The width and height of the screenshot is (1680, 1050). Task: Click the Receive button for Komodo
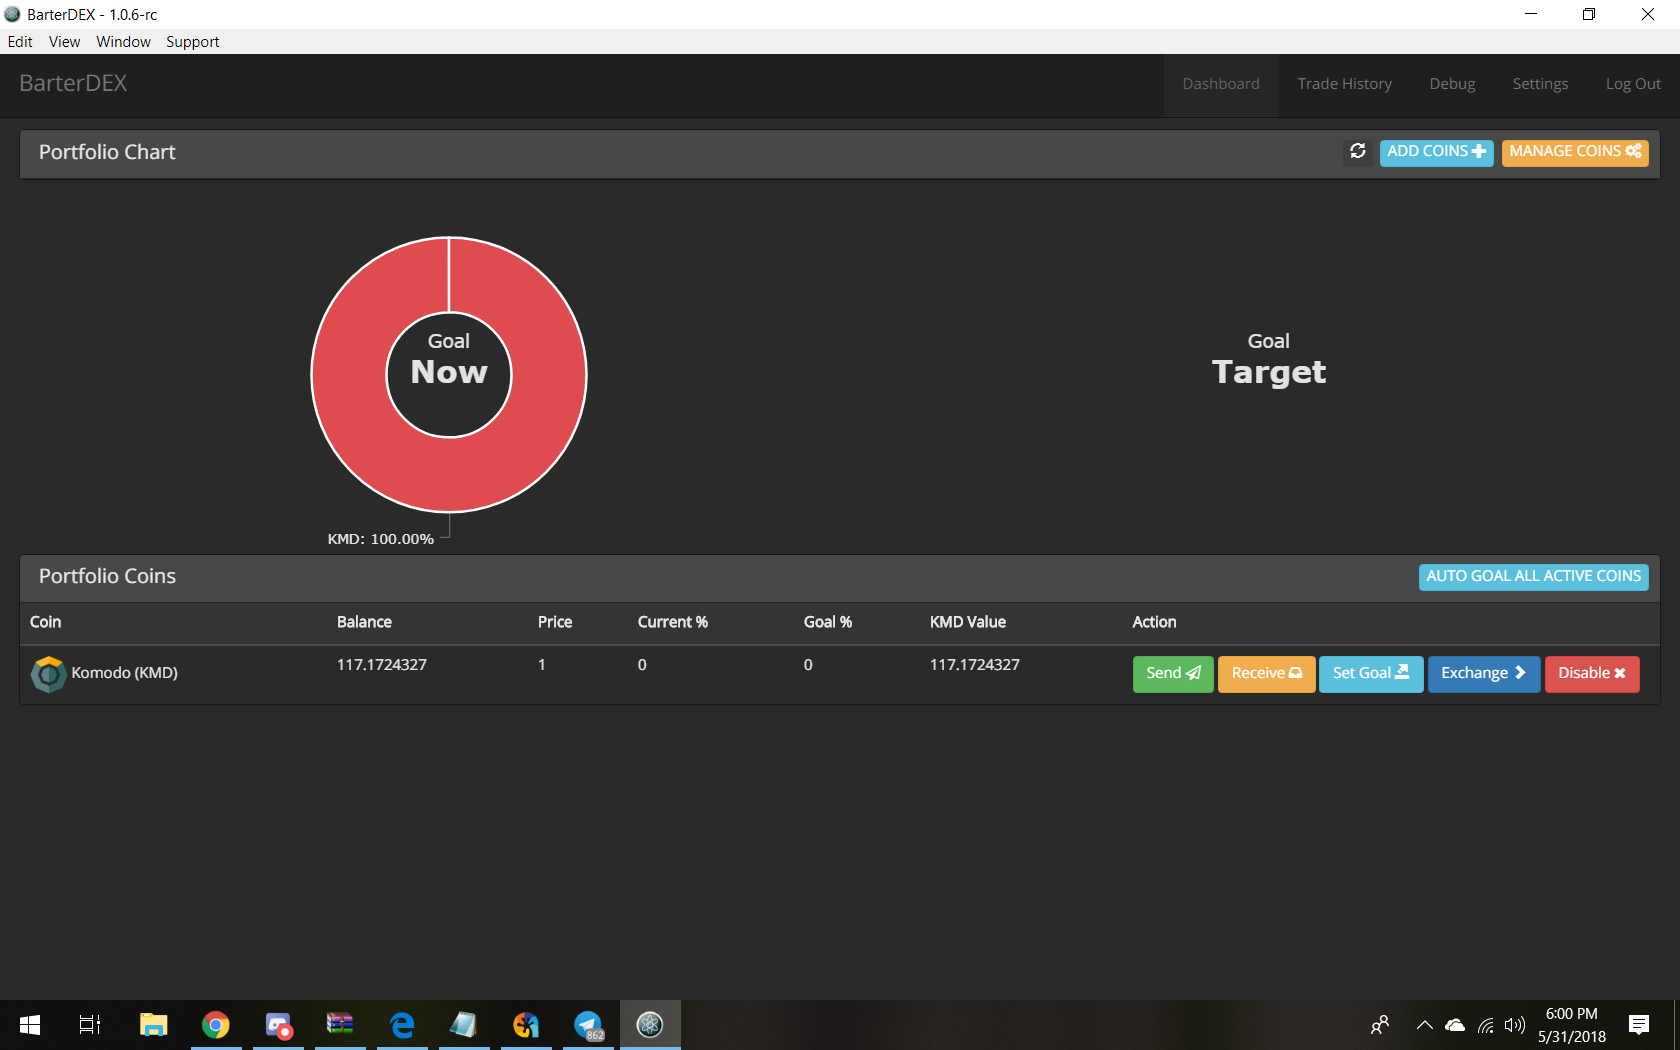(1266, 674)
